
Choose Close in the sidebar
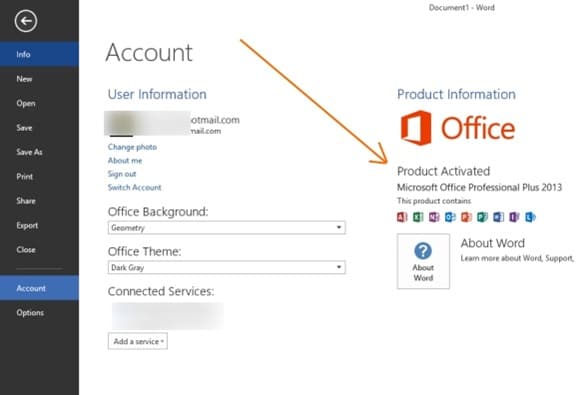click(39, 250)
